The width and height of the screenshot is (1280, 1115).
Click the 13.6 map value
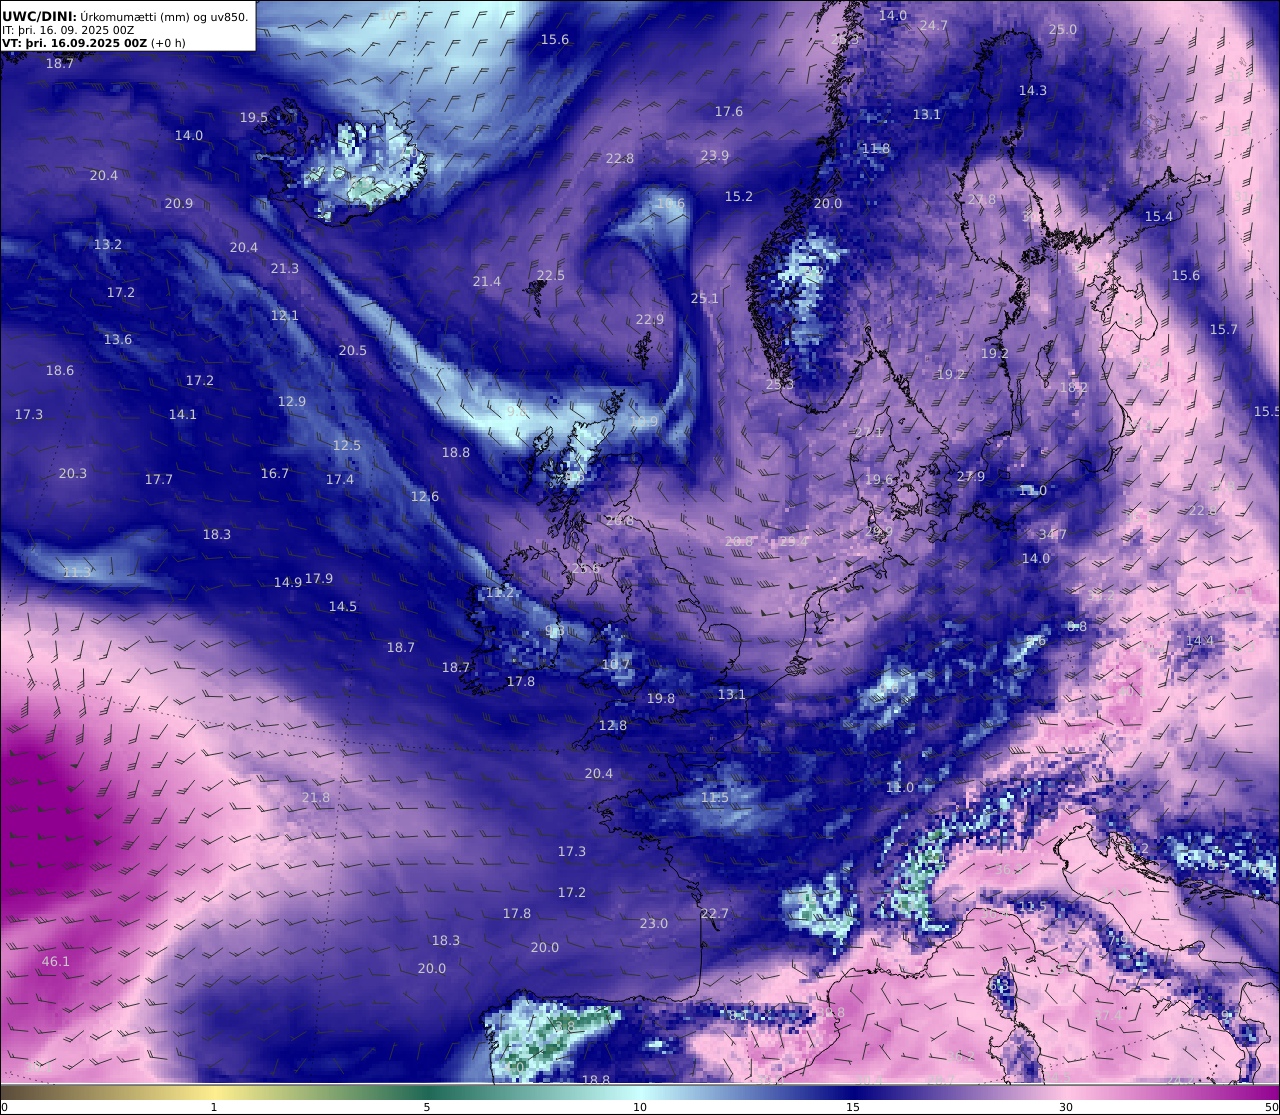[x=118, y=340]
